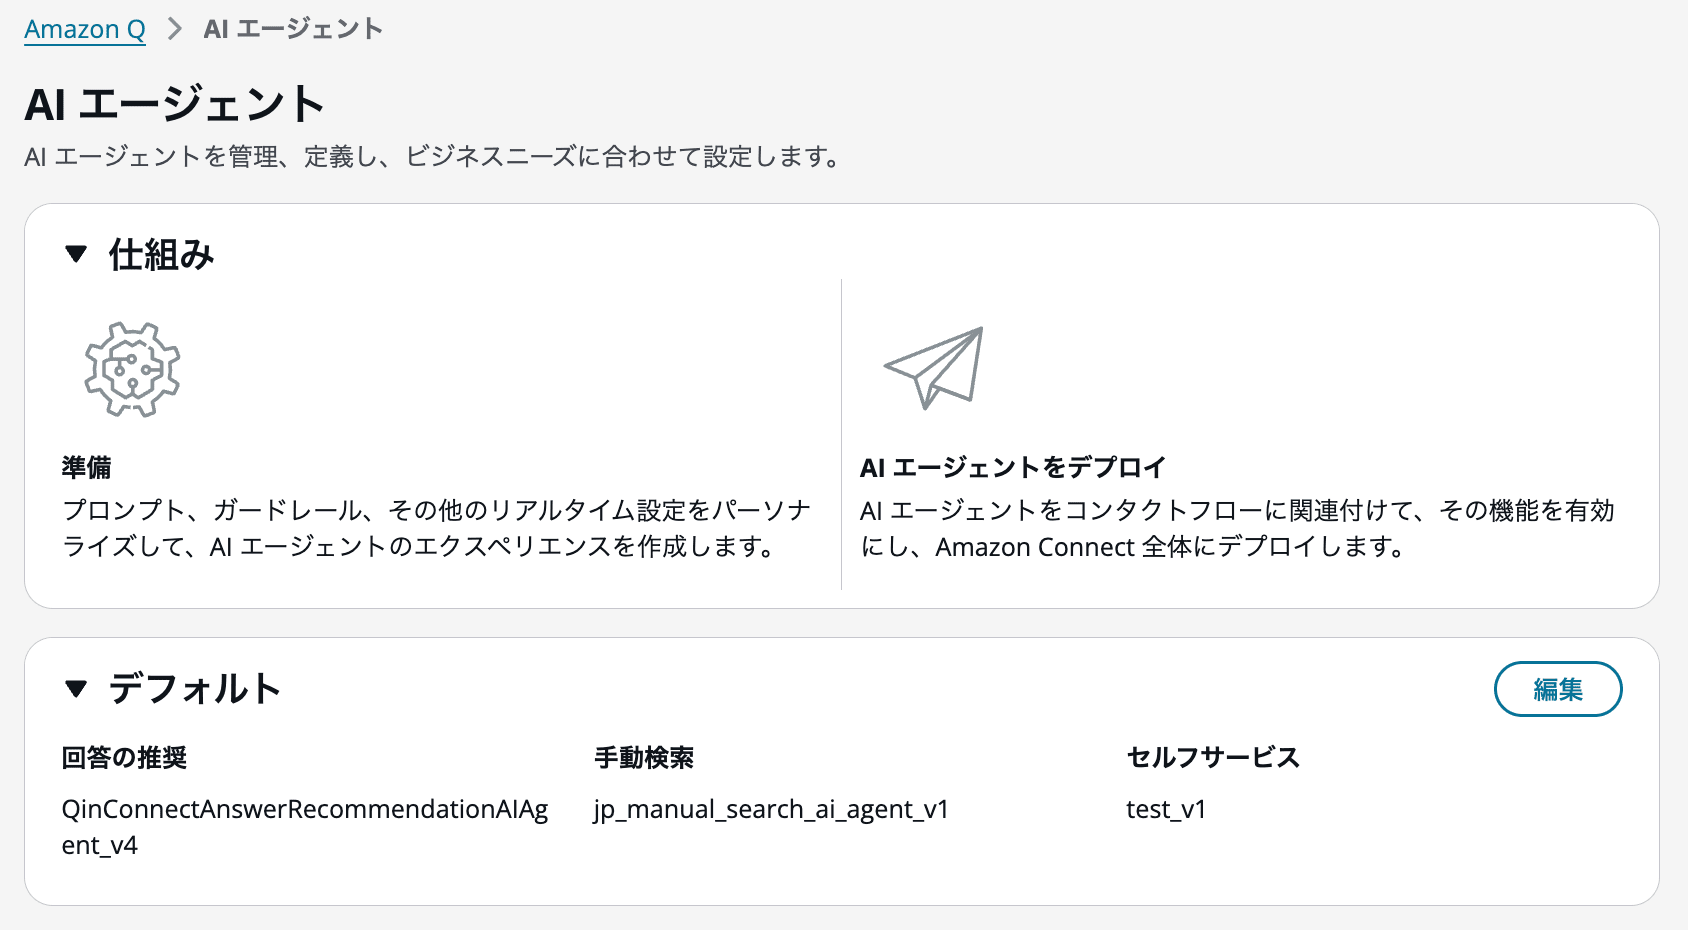The image size is (1688, 930).
Task: Click the AI エージェント breadcrumb item
Action: tap(293, 29)
